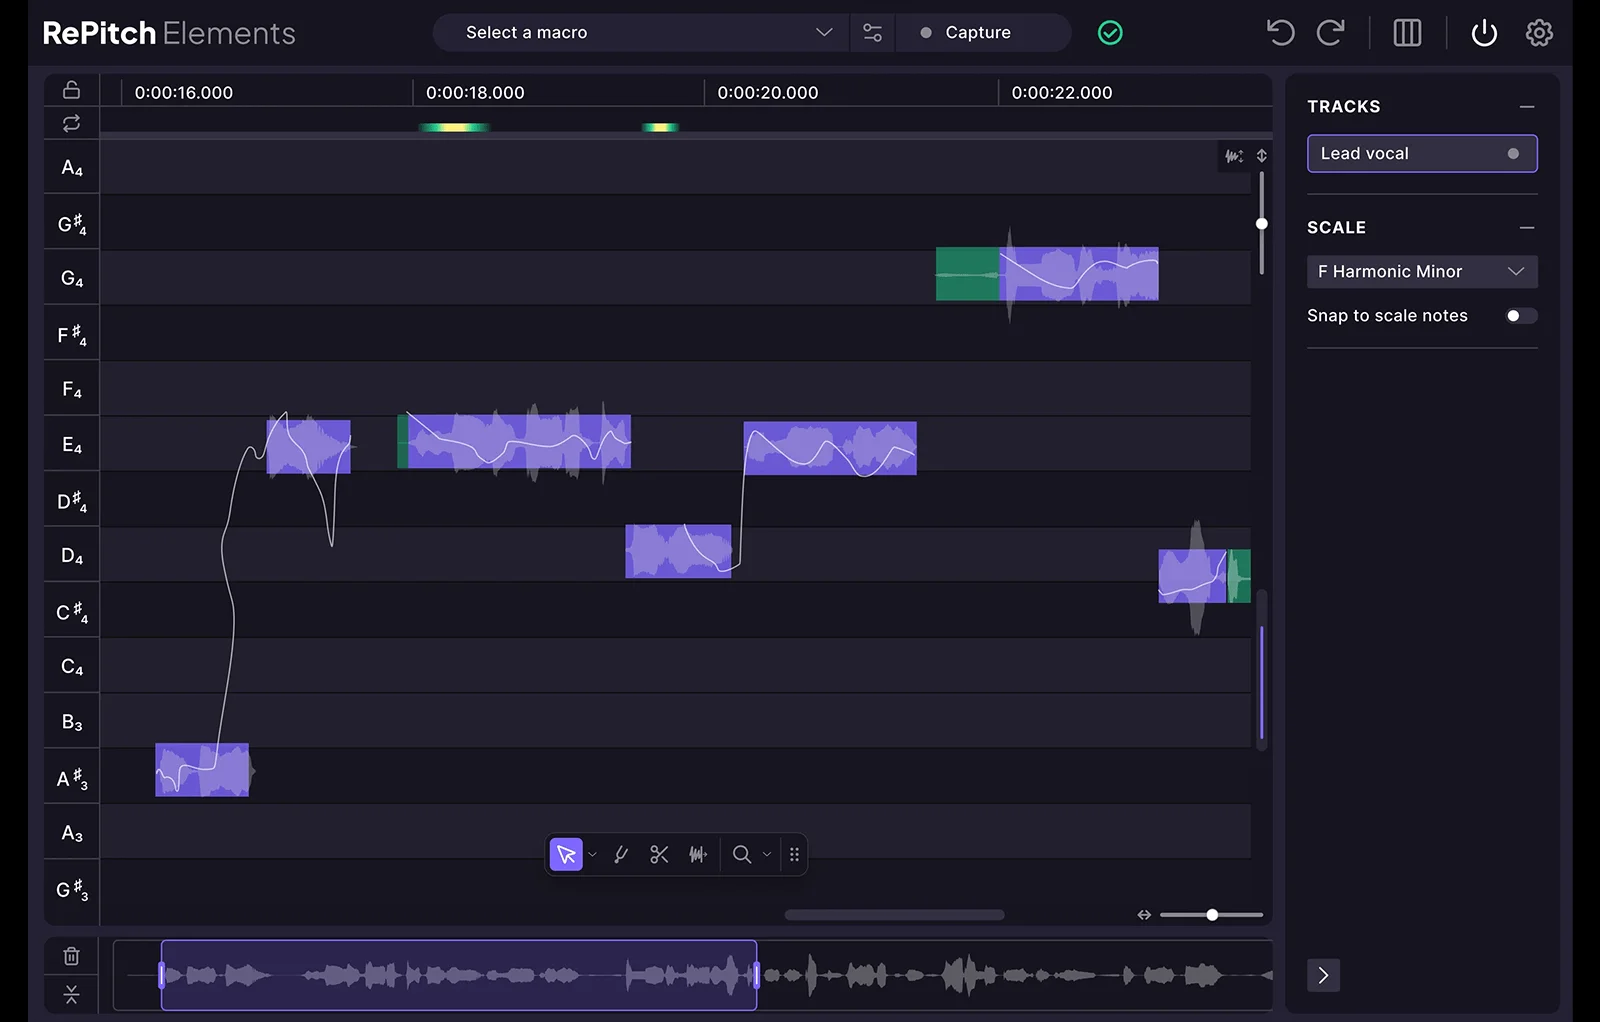Select the arrow pointer tool
The height and width of the screenshot is (1022, 1600).
pyautogui.click(x=566, y=855)
